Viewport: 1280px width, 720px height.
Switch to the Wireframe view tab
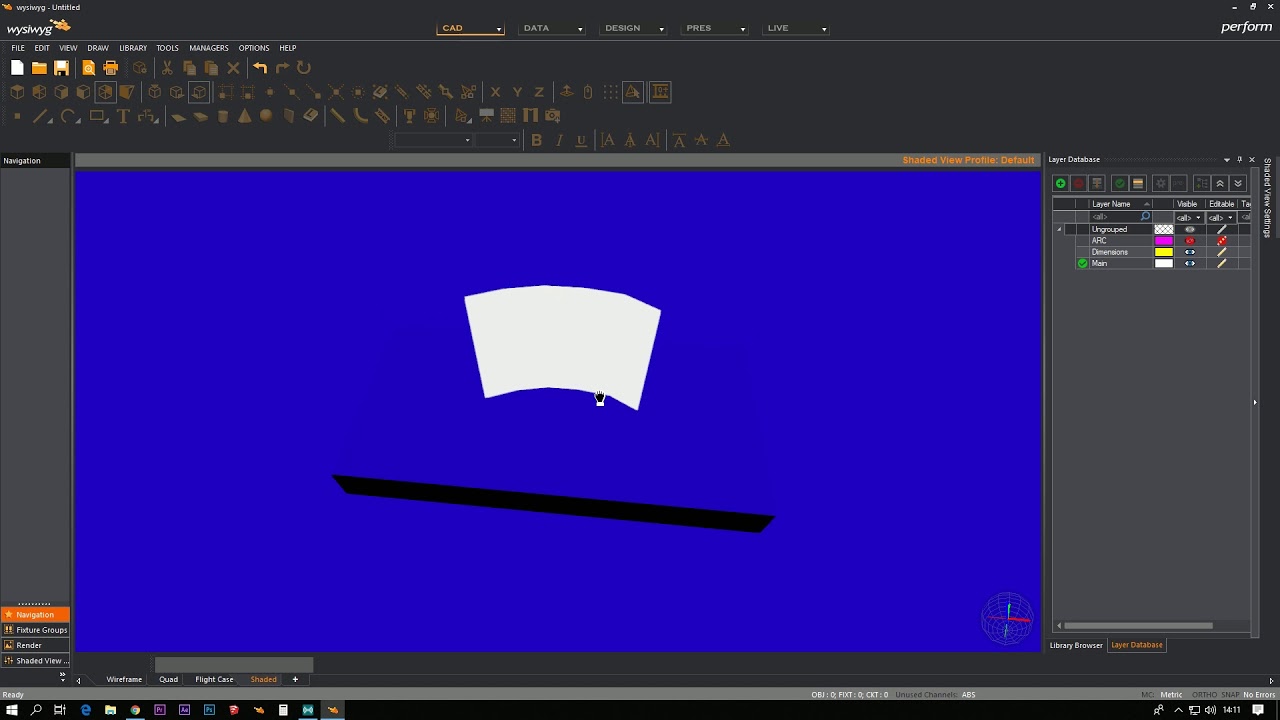click(124, 680)
